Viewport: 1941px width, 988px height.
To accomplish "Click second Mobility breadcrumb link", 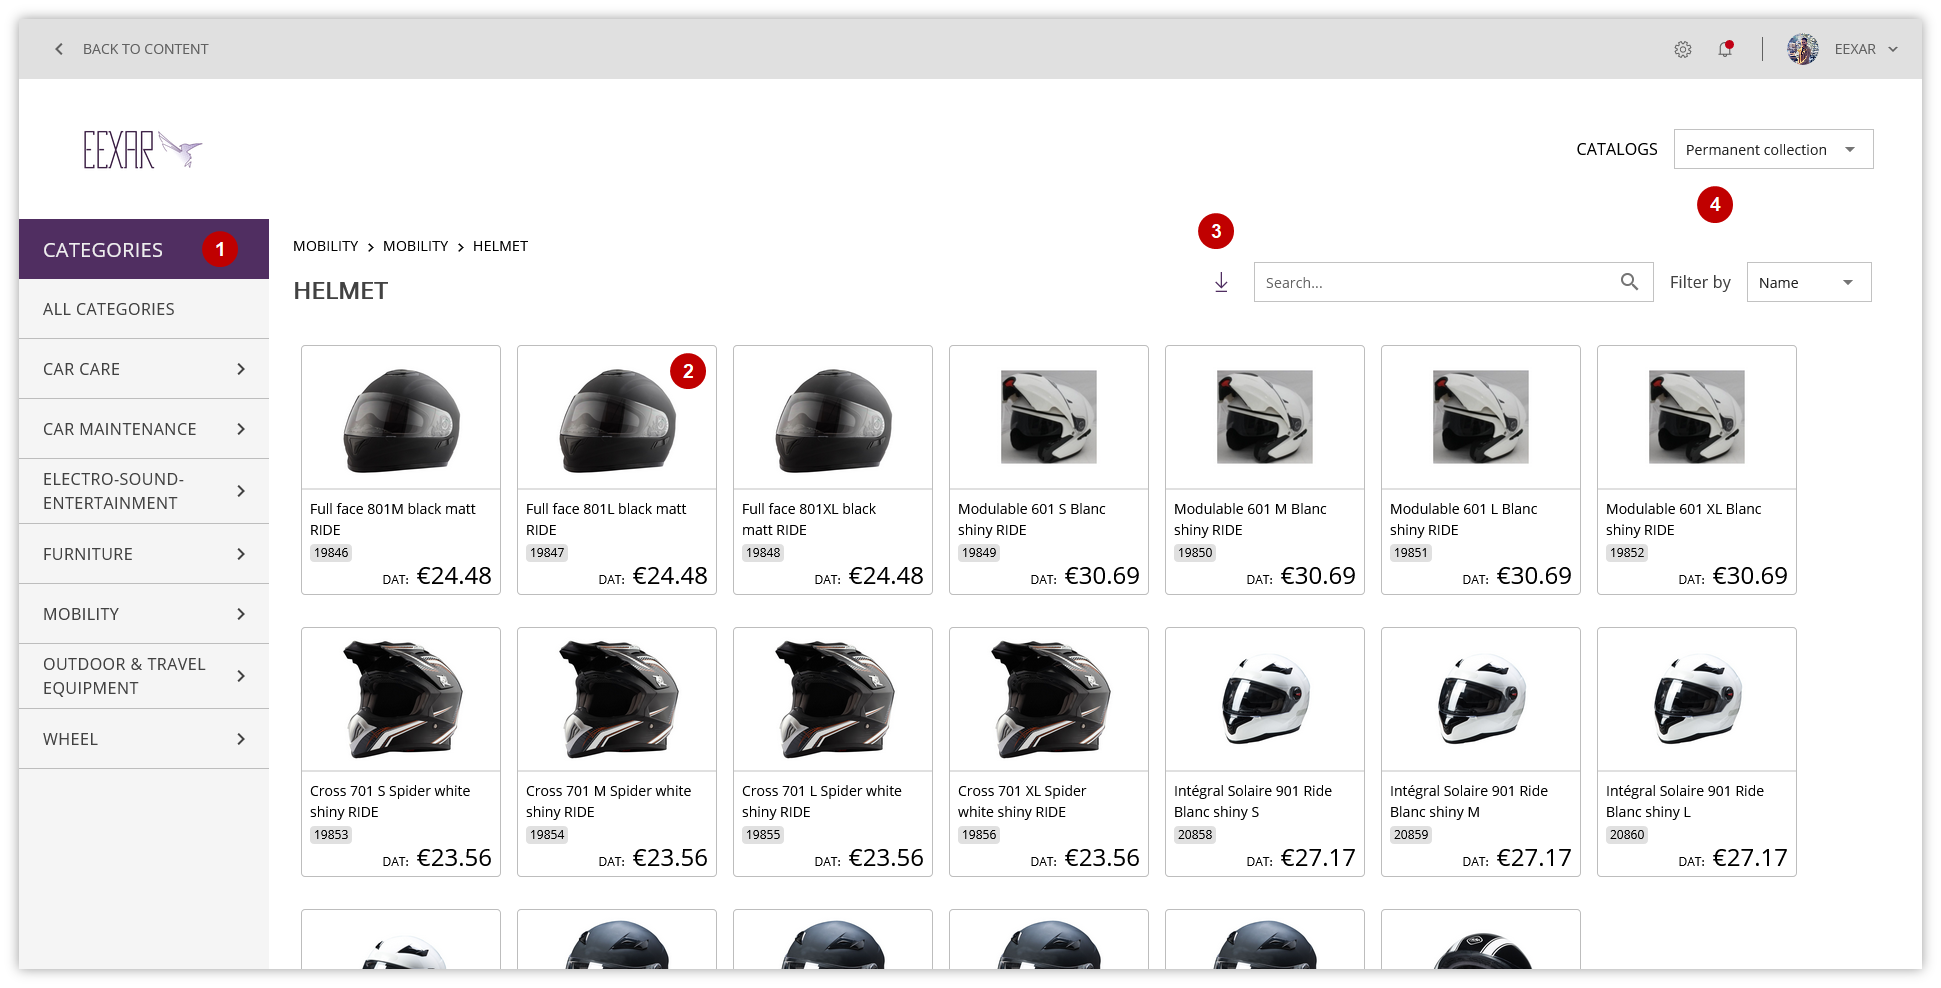I will pos(415,246).
